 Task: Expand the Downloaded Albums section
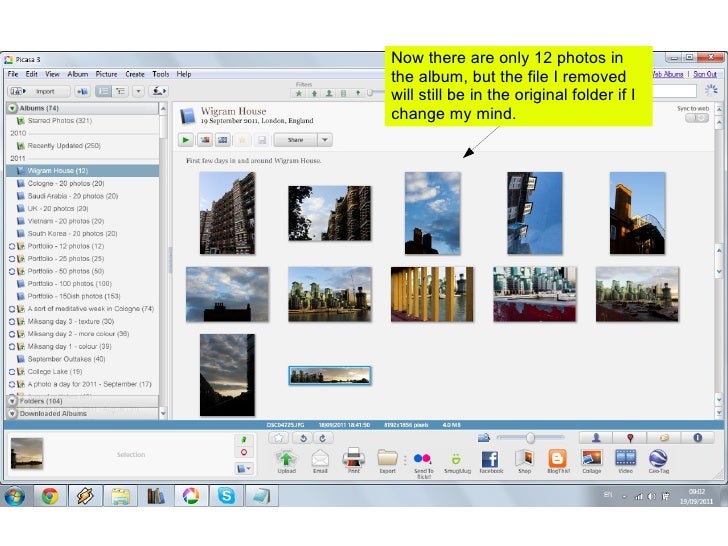pyautogui.click(x=12, y=413)
